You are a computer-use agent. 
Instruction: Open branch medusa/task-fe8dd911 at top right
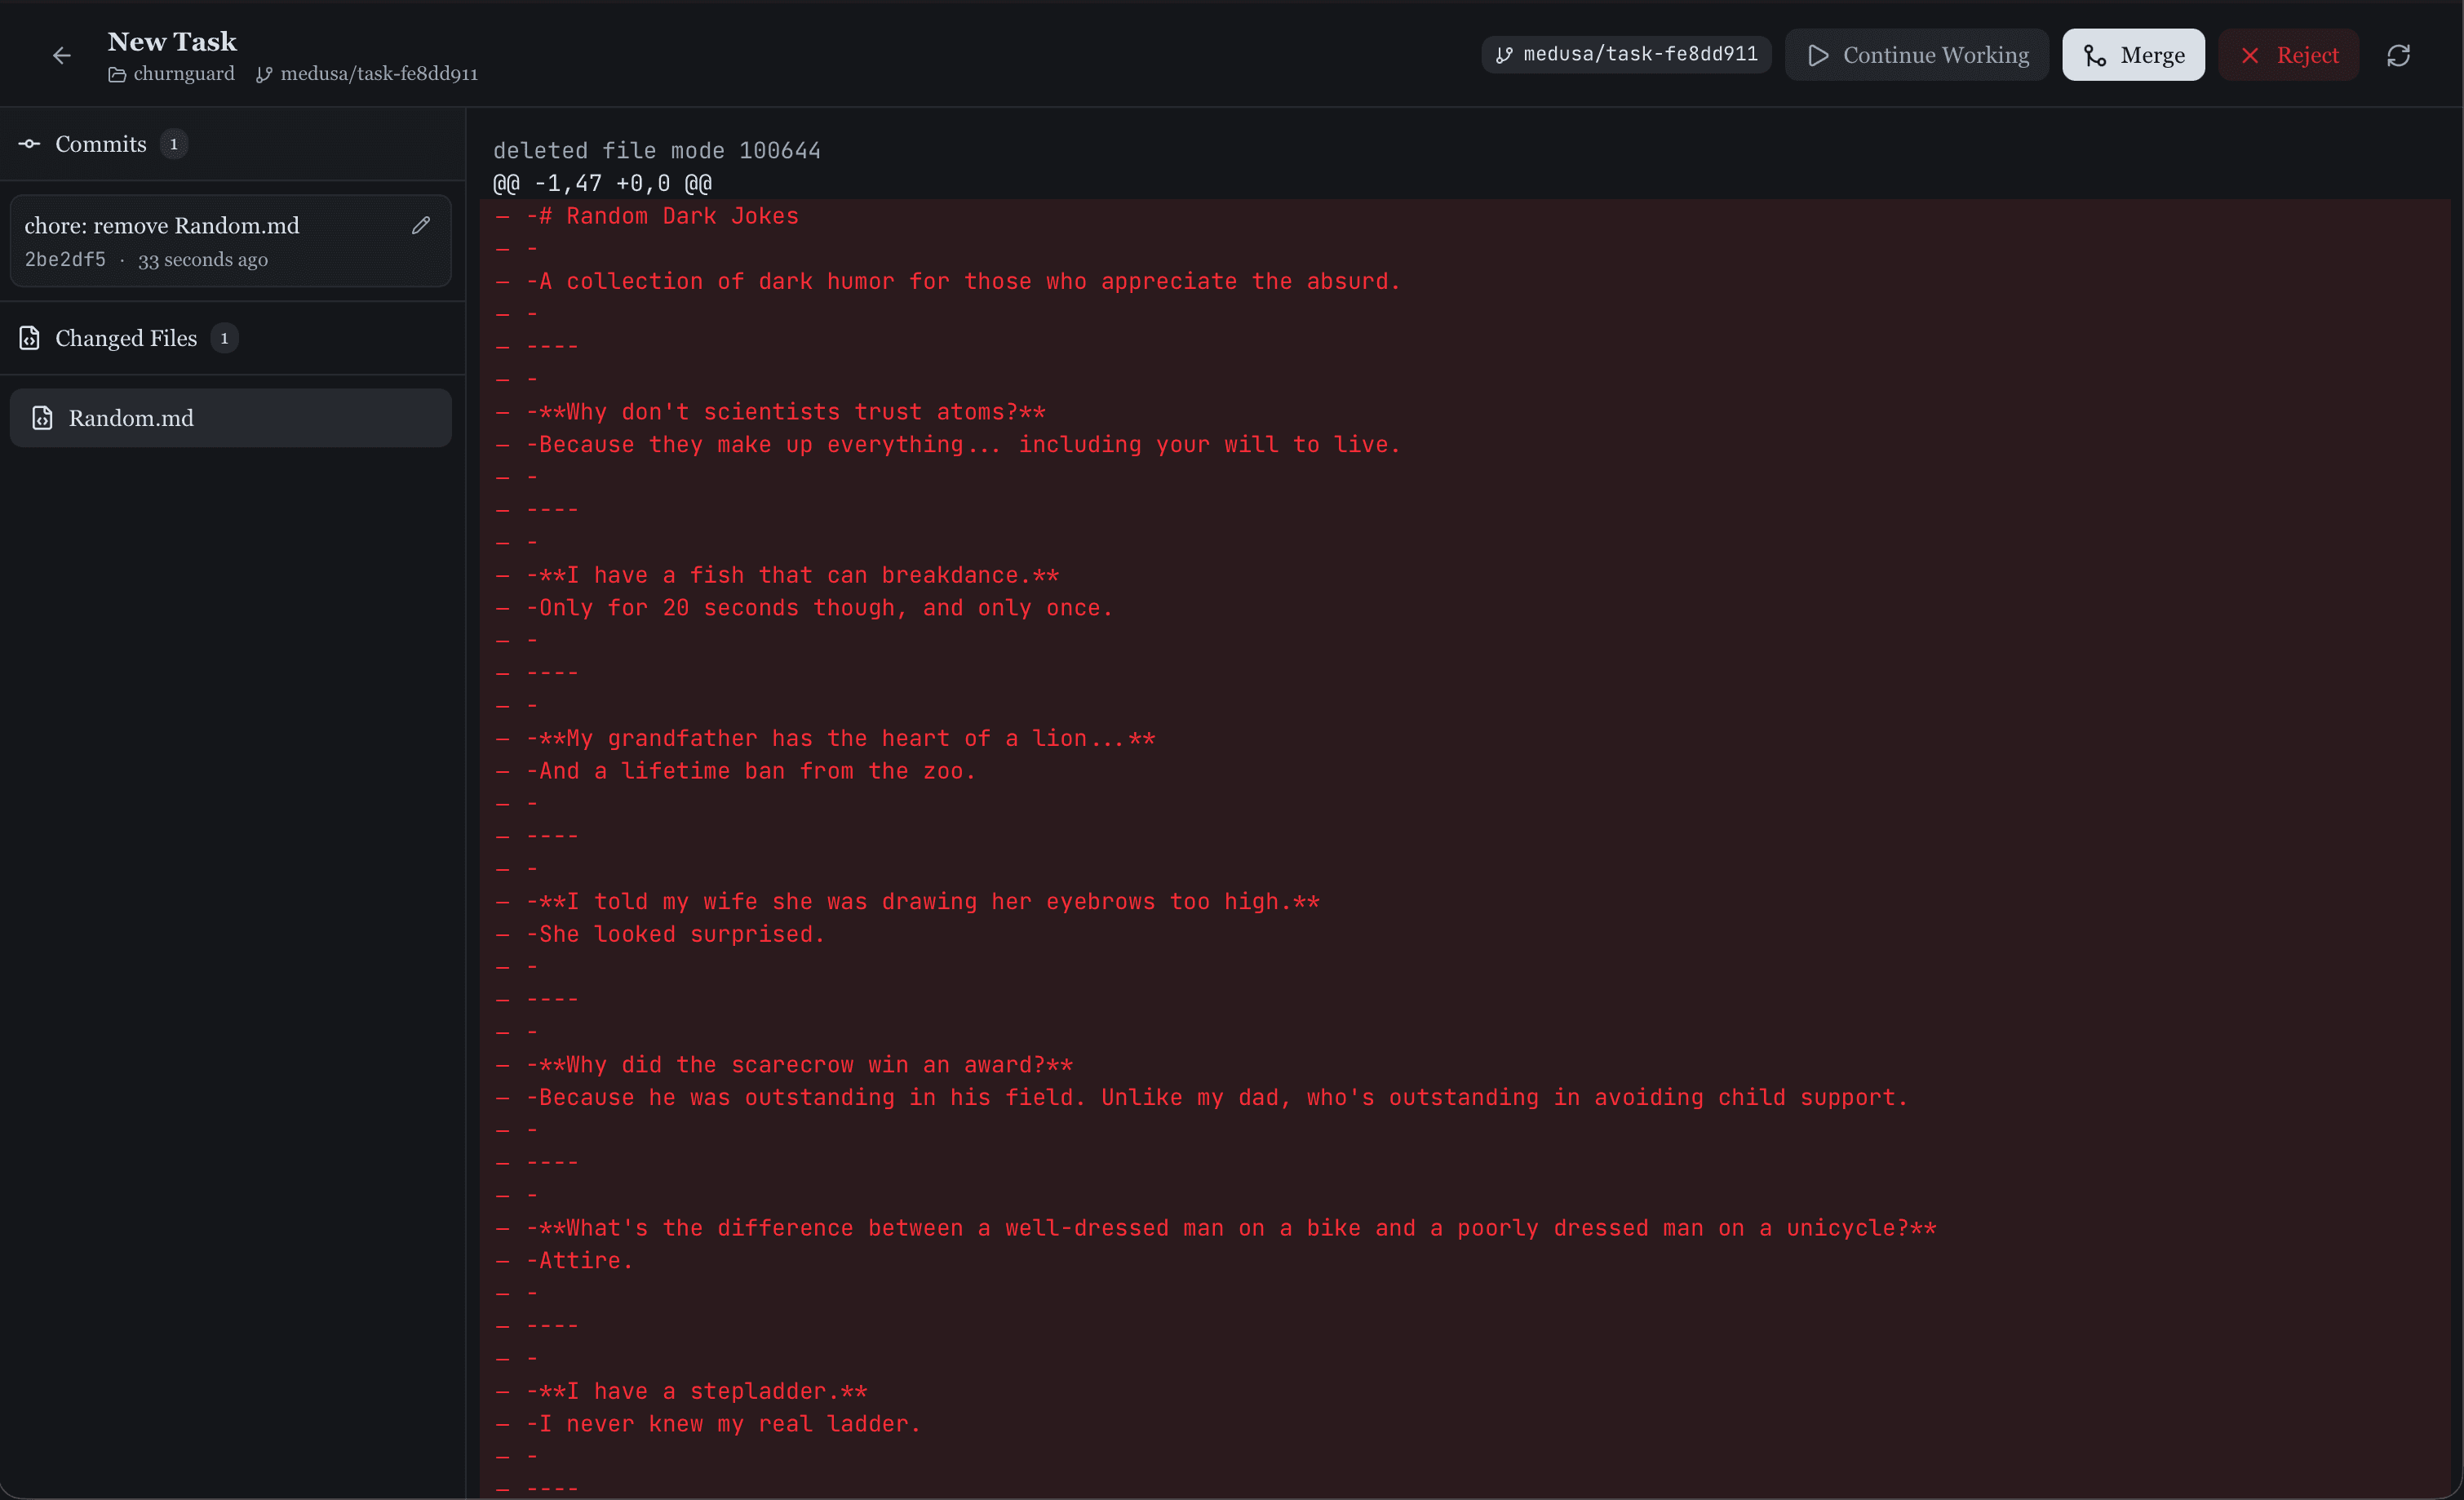1626,54
